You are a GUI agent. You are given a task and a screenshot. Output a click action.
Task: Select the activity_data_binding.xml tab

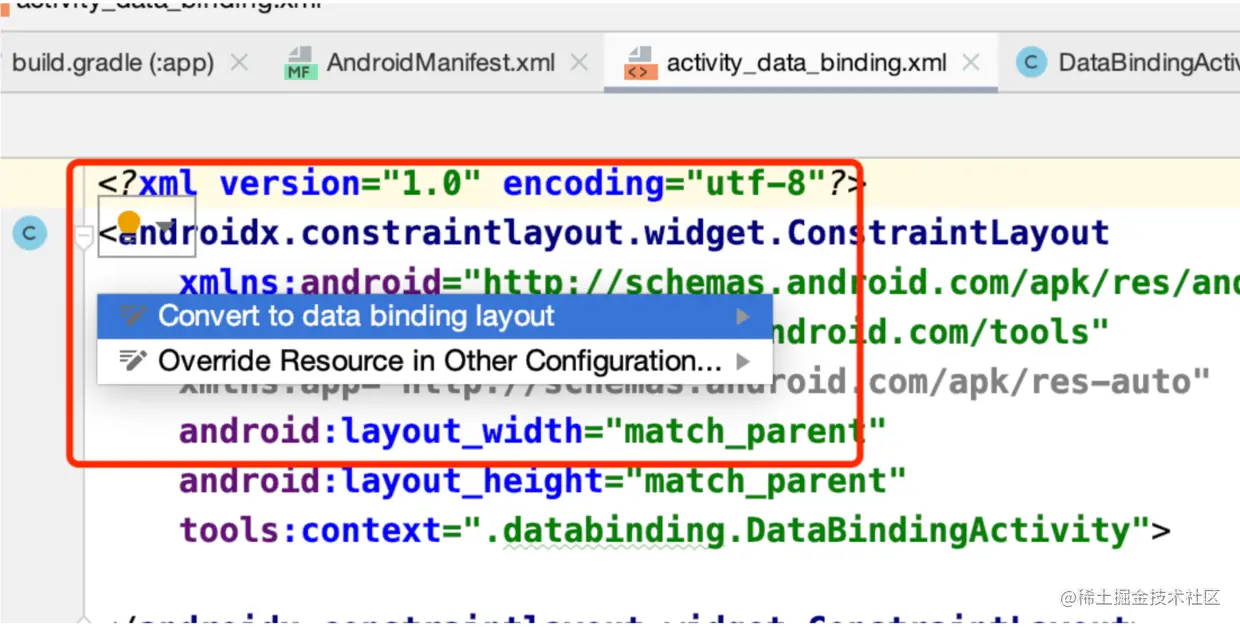pos(806,63)
